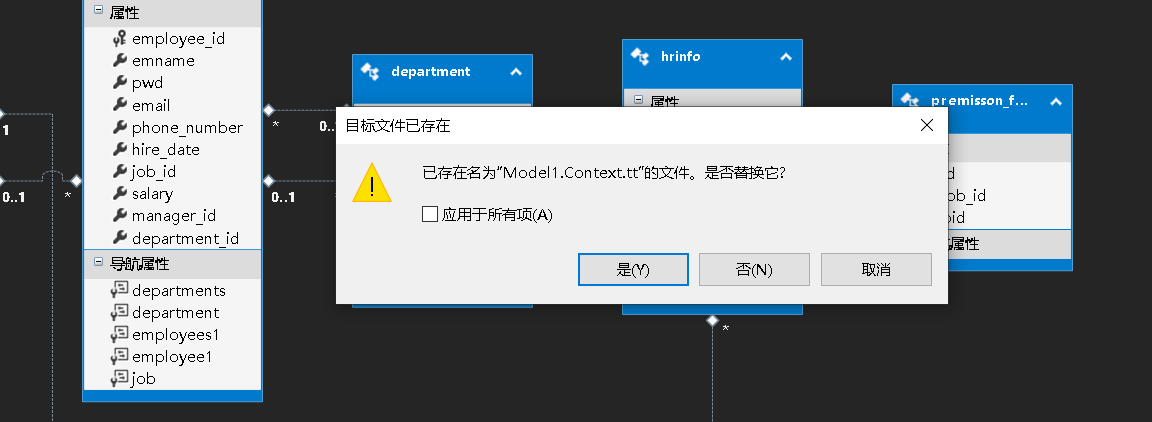Click the wrench icon next to emname
Image resolution: width=1152 pixels, height=422 pixels.
[x=119, y=60]
